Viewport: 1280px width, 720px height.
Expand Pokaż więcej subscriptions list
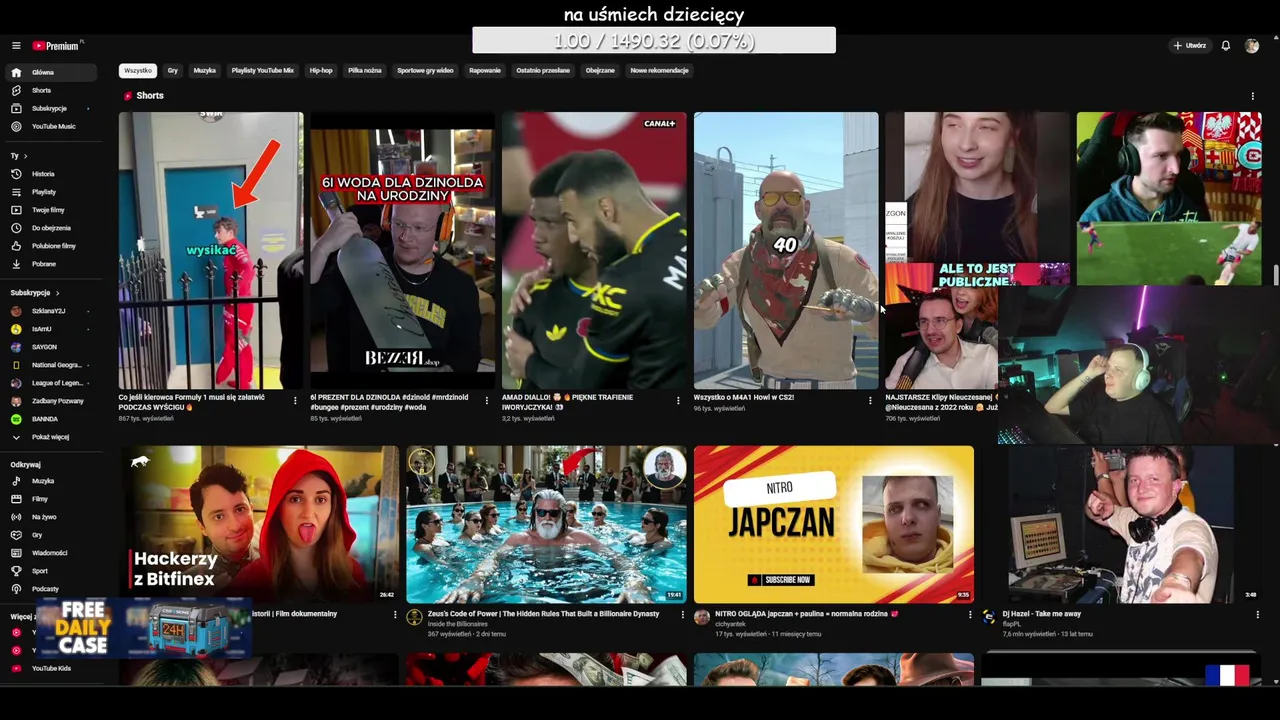pyautogui.click(x=49, y=437)
